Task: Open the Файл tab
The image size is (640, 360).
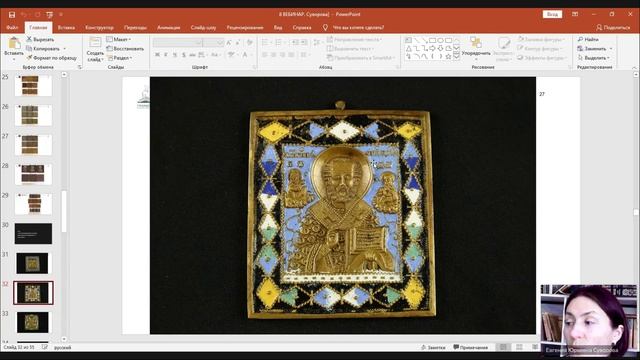Action: tap(12, 28)
